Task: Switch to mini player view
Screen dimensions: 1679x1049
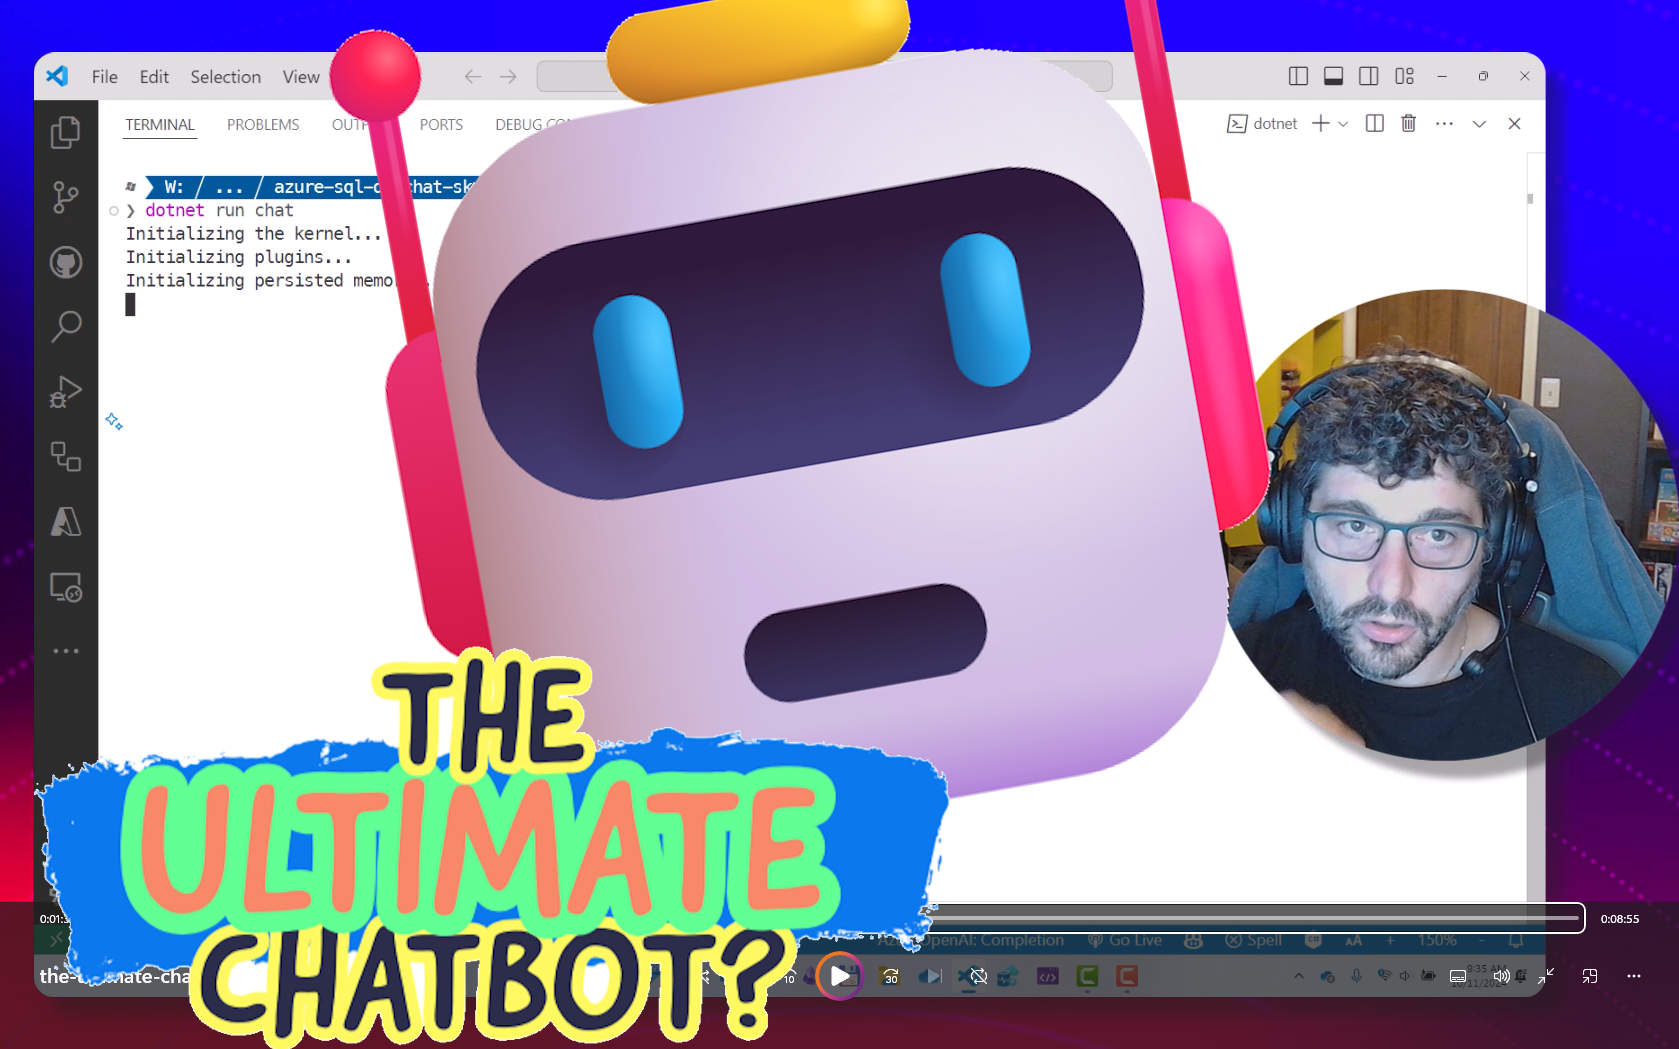Action: (1590, 976)
